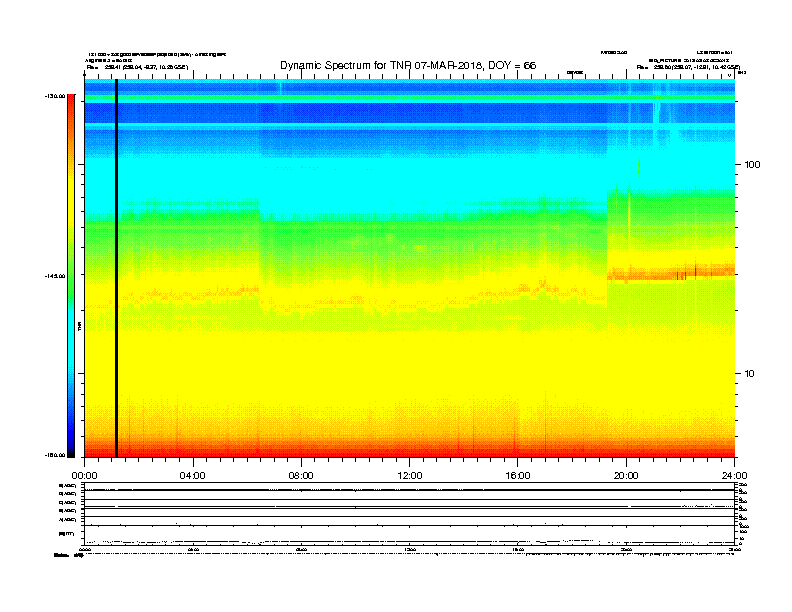Viewport: 792px width, 612px height.
Task: Select the 12:00 time axis label
Action: pos(410,476)
